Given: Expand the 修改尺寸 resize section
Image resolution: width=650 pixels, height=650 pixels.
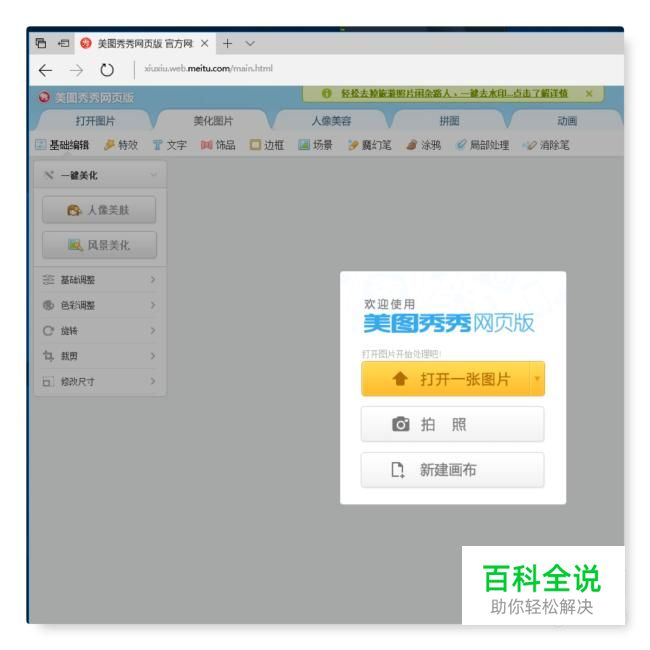Looking at the screenshot, I should pyautogui.click(x=100, y=381).
